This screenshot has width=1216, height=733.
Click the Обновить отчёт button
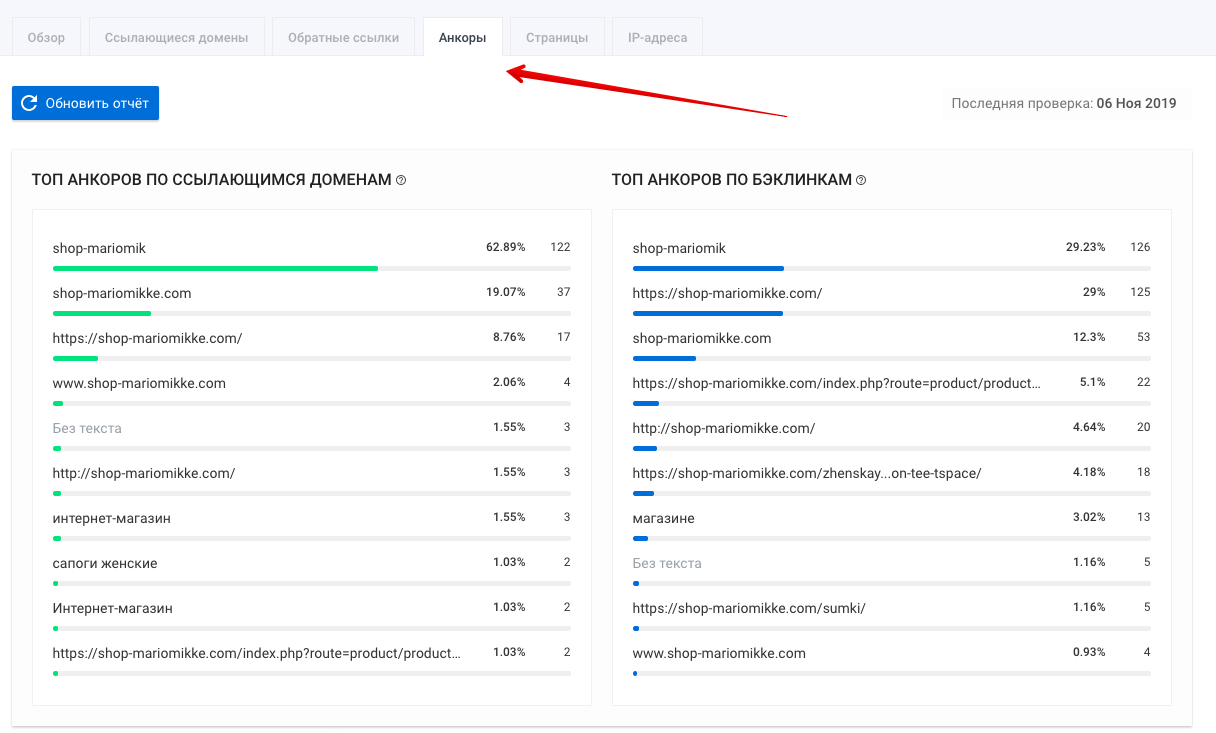pos(85,103)
